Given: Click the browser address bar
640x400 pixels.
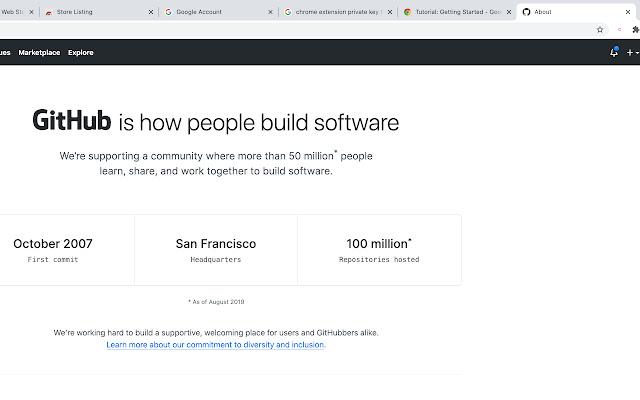Looking at the screenshot, I should [300, 30].
